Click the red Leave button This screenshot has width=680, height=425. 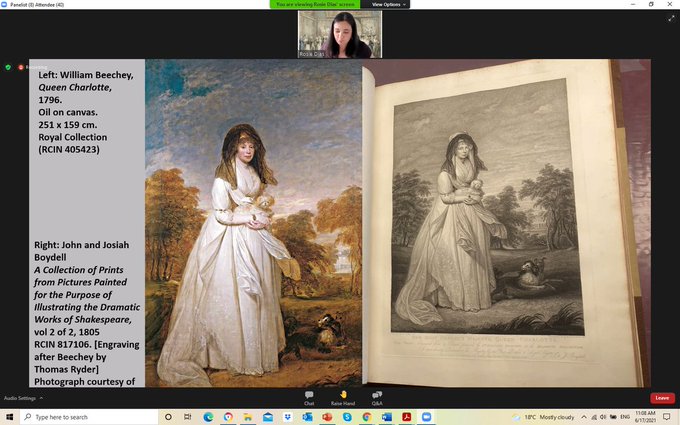click(662, 398)
